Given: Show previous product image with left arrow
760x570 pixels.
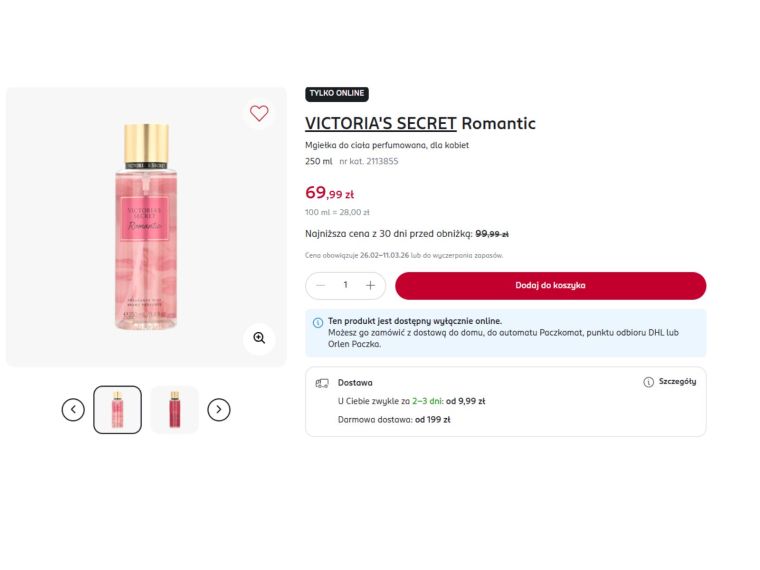Looking at the screenshot, I should (x=73, y=410).
